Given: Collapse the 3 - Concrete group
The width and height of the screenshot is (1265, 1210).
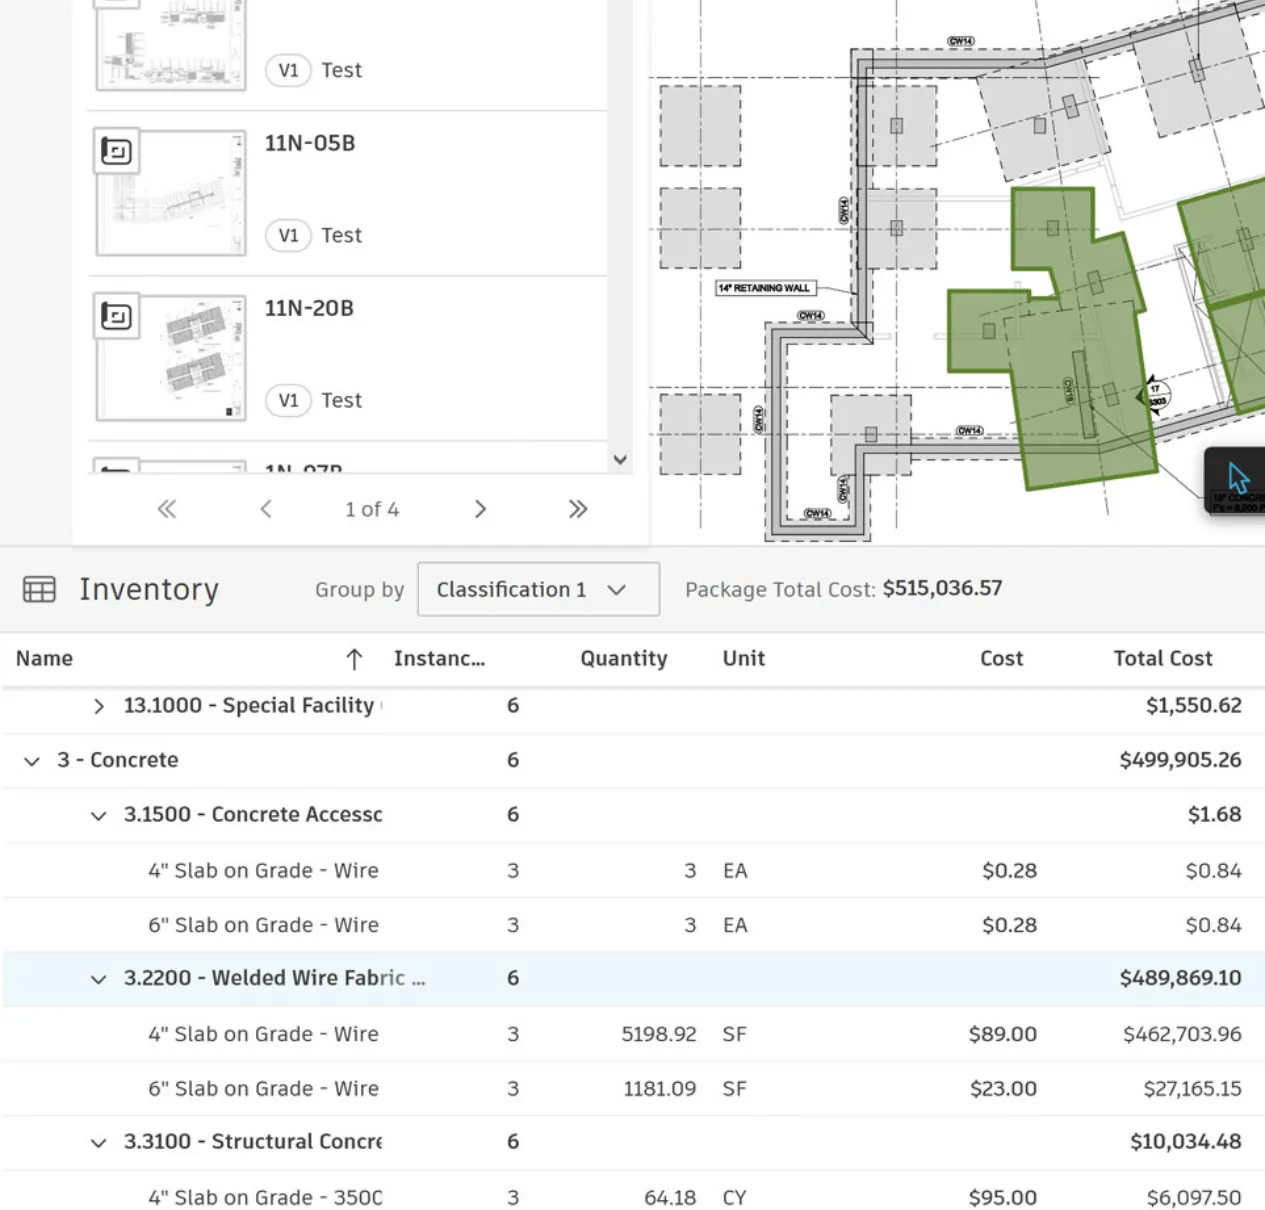Looking at the screenshot, I should coord(32,761).
